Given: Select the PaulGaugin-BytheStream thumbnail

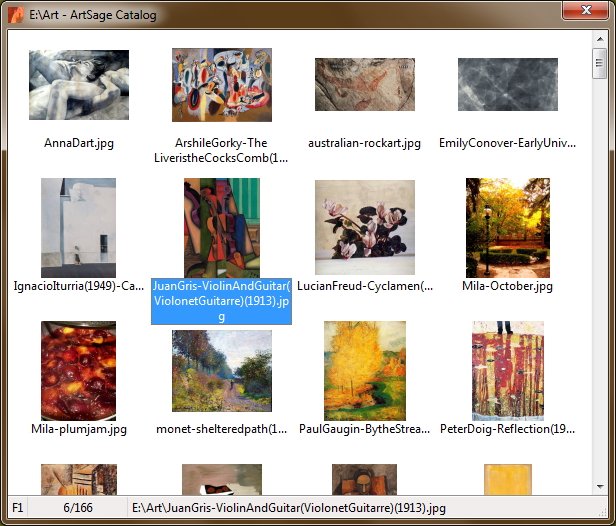Looking at the screenshot, I should coord(365,371).
